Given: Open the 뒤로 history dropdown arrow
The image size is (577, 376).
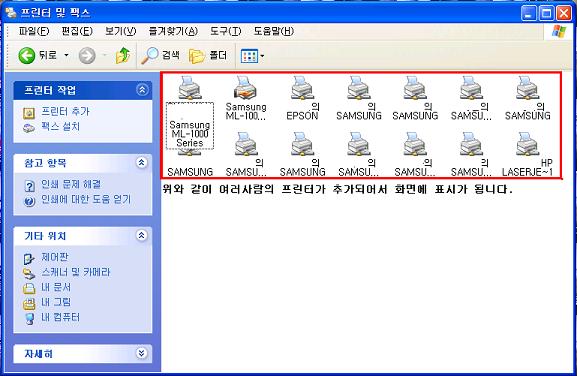Looking at the screenshot, I should tap(66, 56).
